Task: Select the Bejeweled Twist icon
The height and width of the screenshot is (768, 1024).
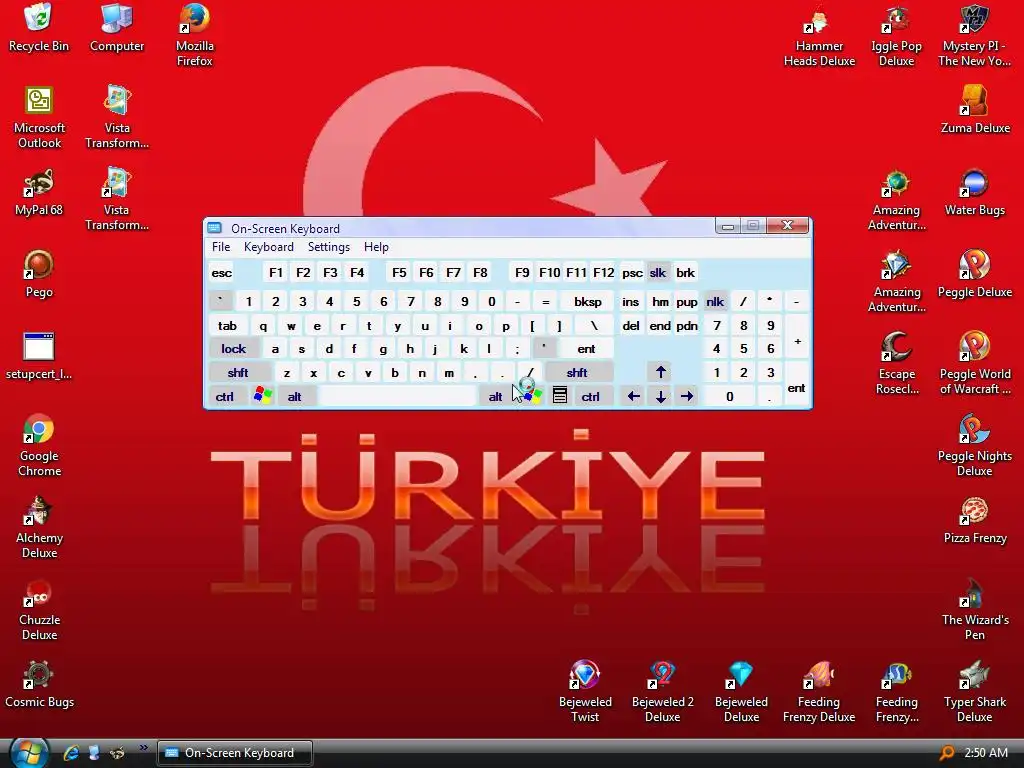Action: click(x=584, y=692)
